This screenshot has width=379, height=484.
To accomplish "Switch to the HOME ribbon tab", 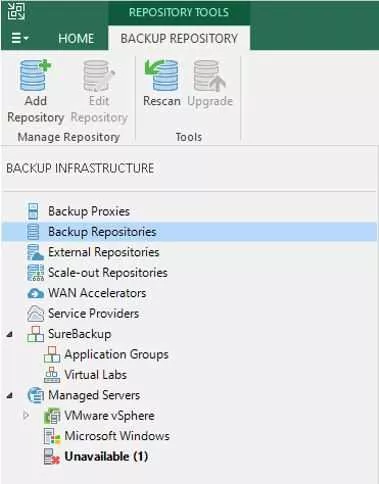I will tap(76, 38).
